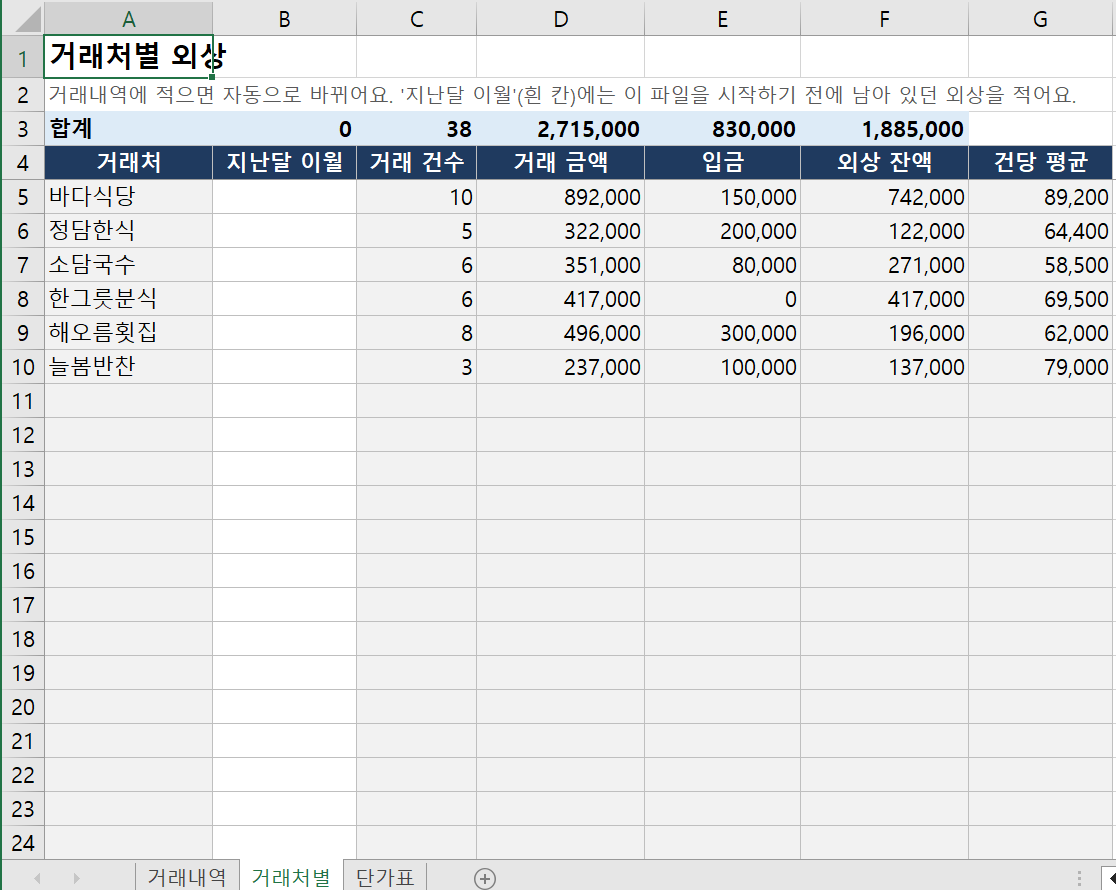1116x890 pixels.
Task: Select row 3 header
Action: click(x=23, y=129)
